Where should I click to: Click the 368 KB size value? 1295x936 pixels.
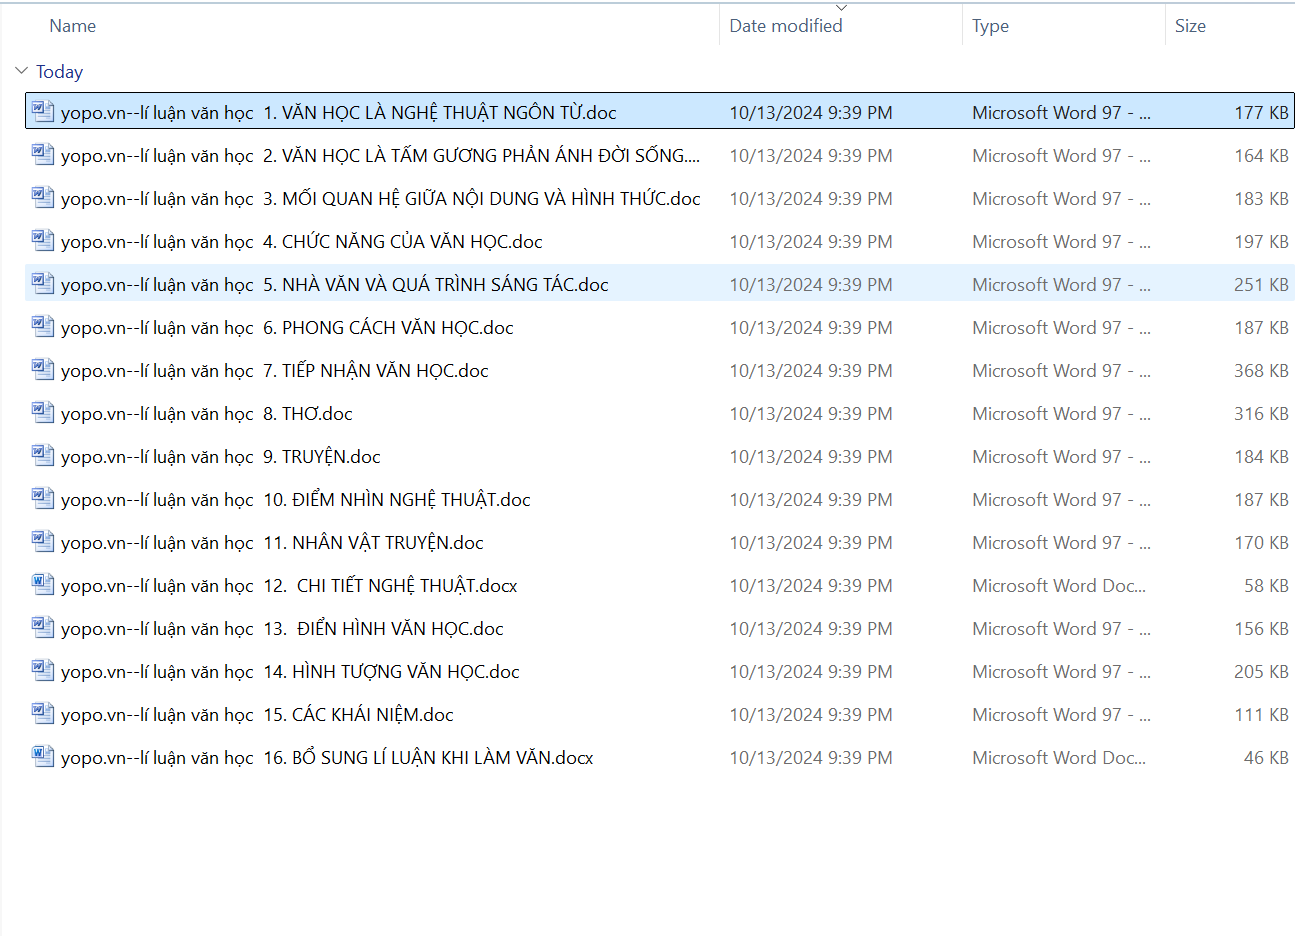coord(1261,371)
